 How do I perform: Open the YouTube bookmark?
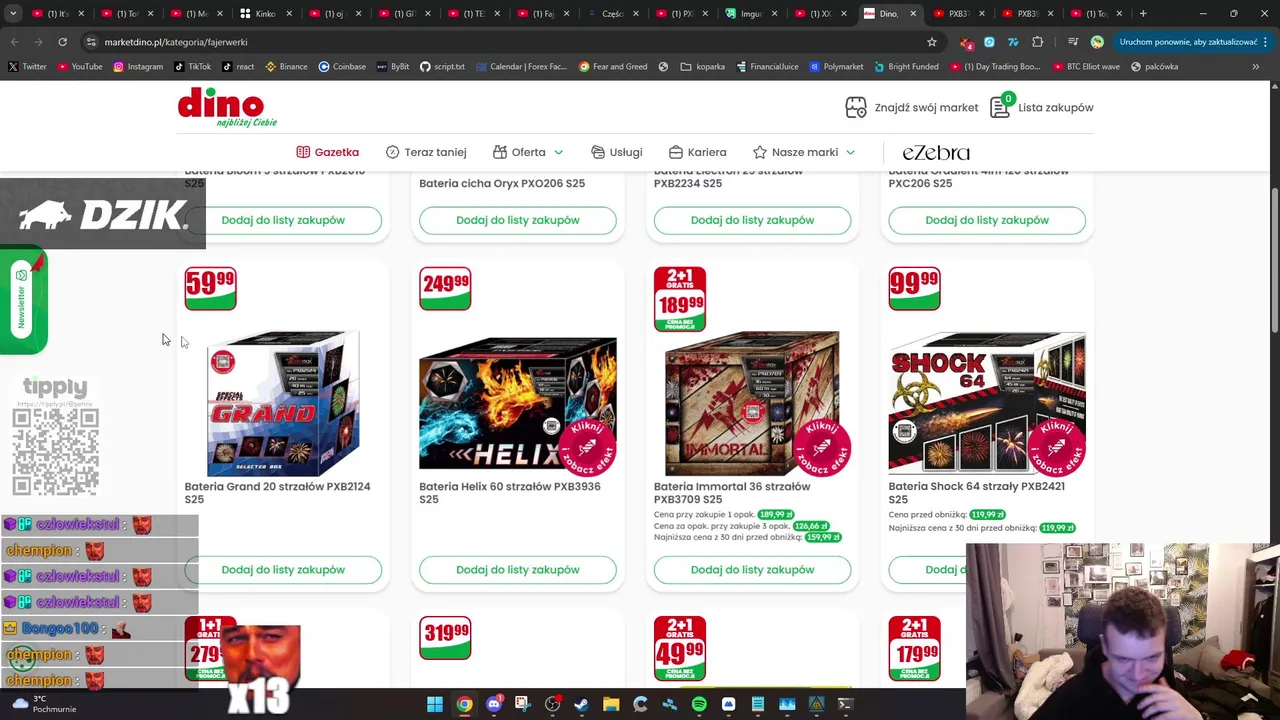[80, 66]
